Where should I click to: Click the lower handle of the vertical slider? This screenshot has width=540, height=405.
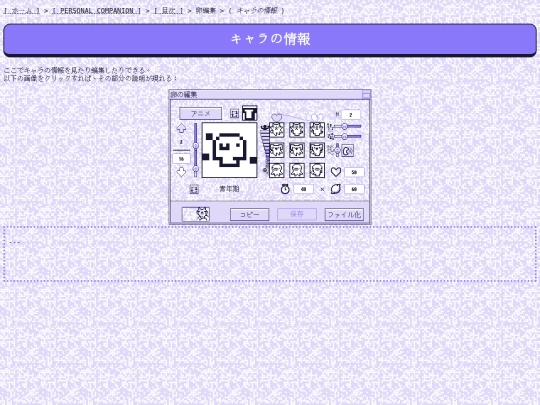(195, 169)
